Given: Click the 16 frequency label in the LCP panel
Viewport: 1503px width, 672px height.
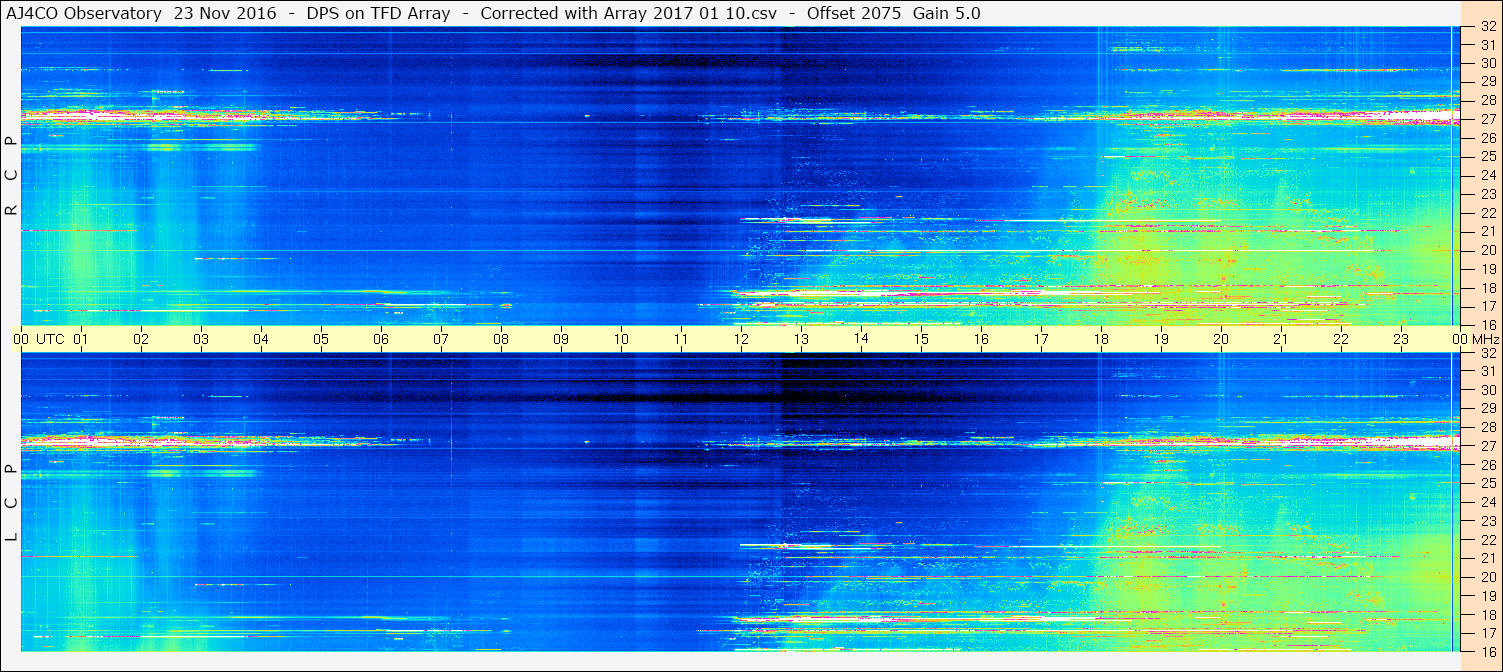Looking at the screenshot, I should pos(1487,651).
